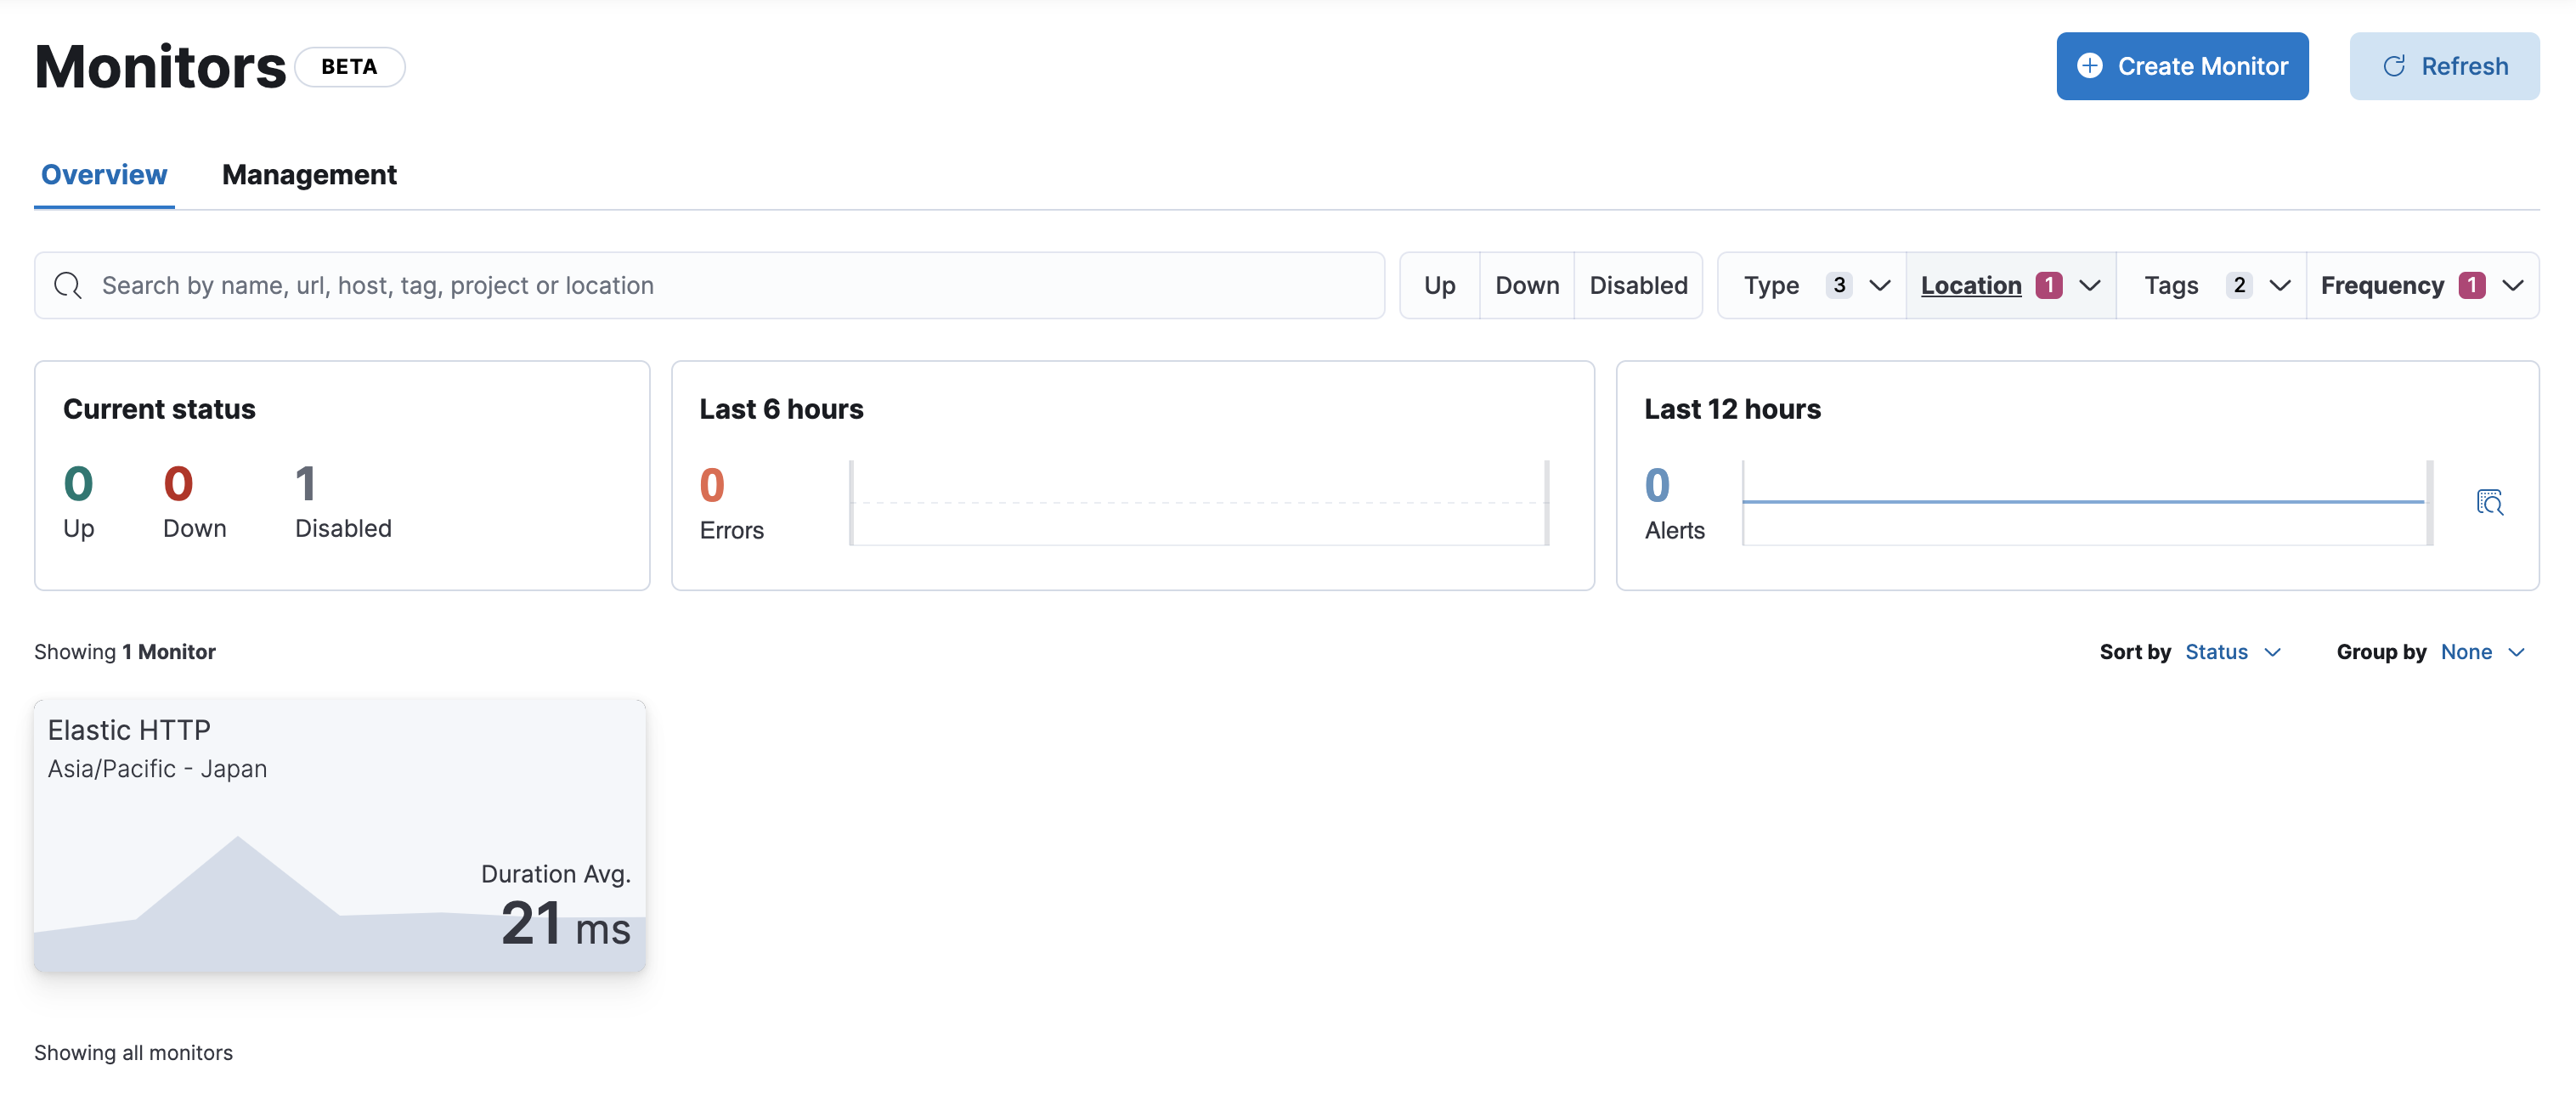This screenshot has height=1111, width=2576.
Task: Open the Elastic HTTP monitor card
Action: tap(340, 835)
